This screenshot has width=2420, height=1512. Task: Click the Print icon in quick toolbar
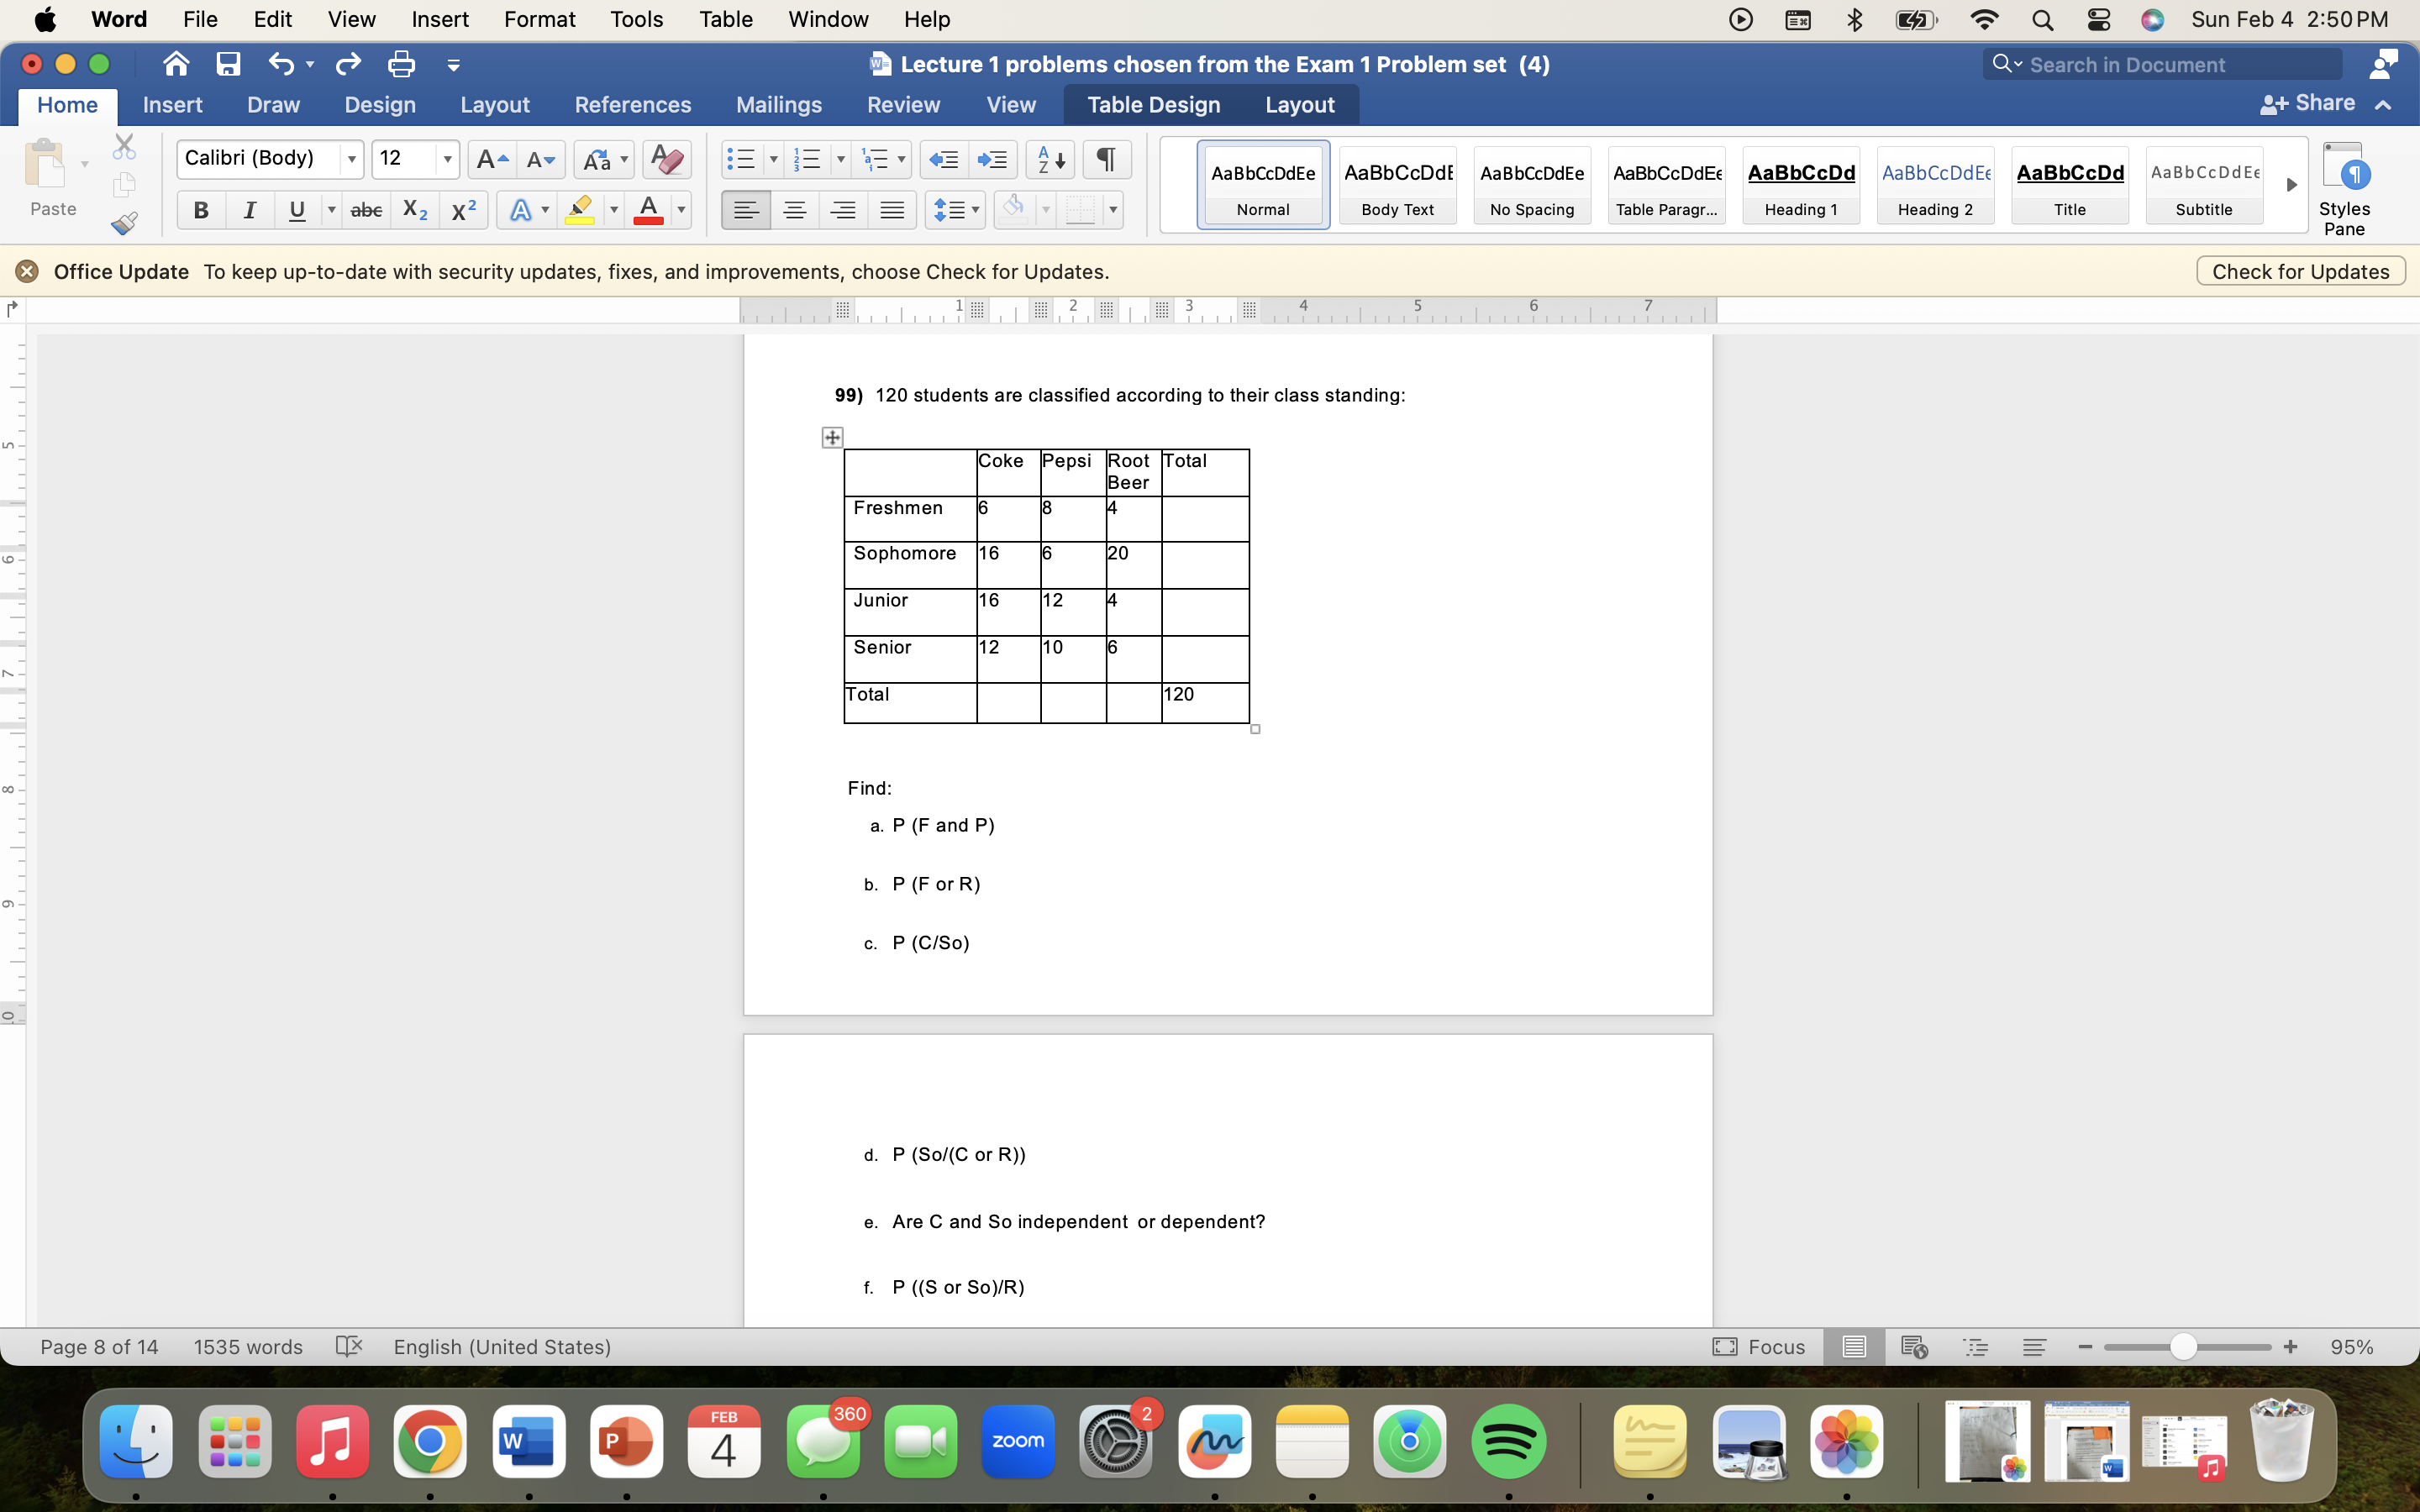(x=401, y=65)
